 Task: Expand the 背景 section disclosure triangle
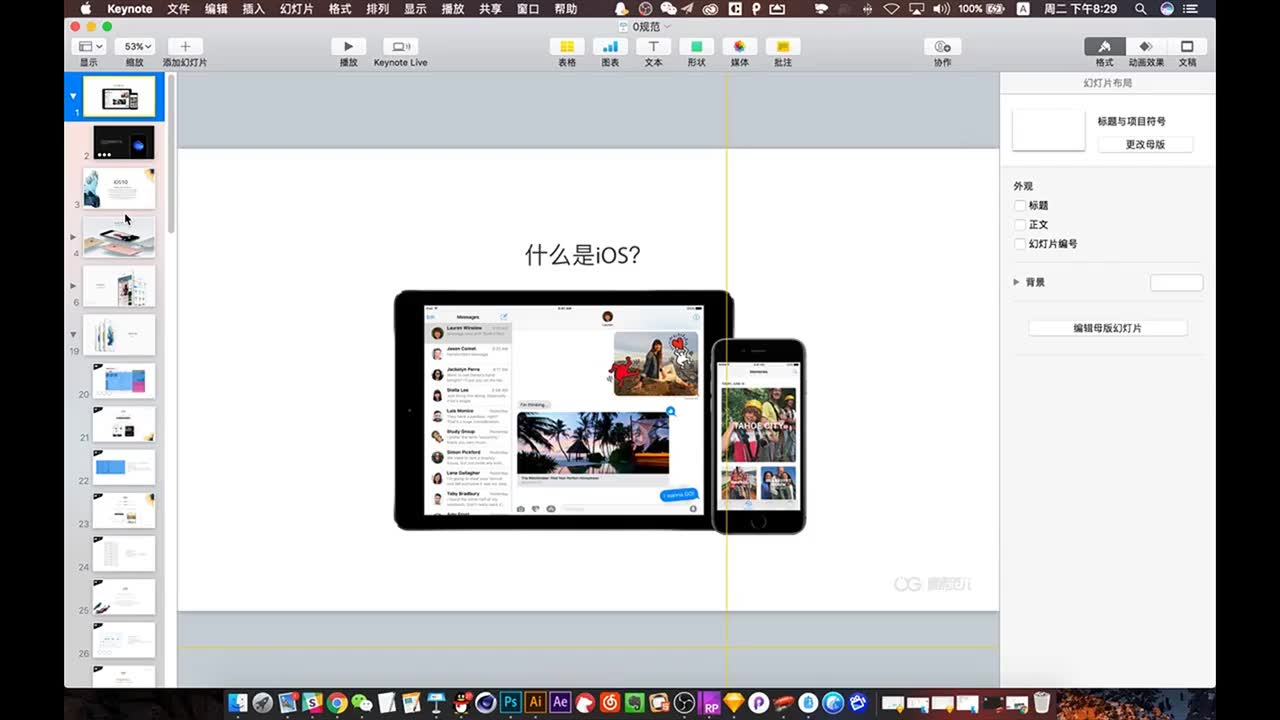[x=1016, y=281]
